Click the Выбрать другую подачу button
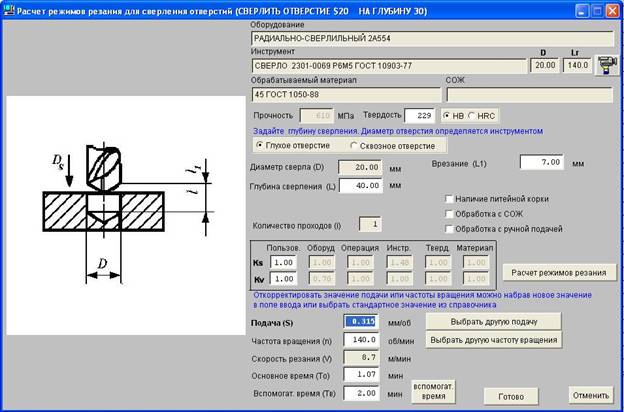This screenshot has height=412, width=624. pos(492,321)
